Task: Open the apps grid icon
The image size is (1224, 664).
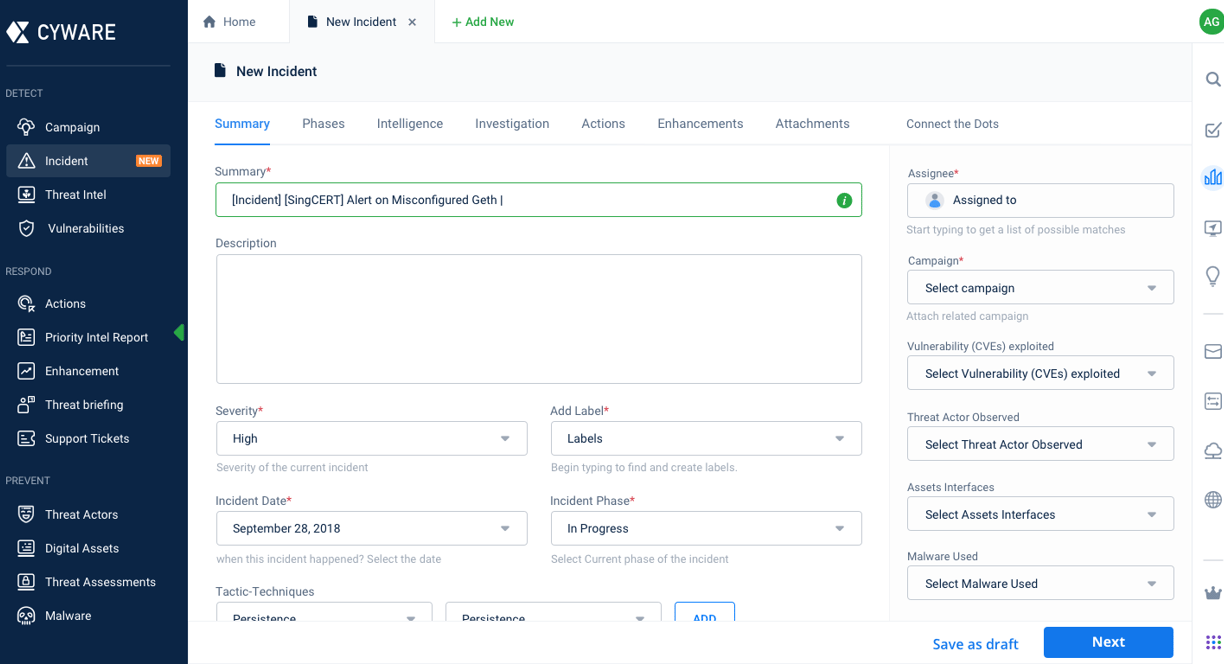Action: (x=1213, y=642)
